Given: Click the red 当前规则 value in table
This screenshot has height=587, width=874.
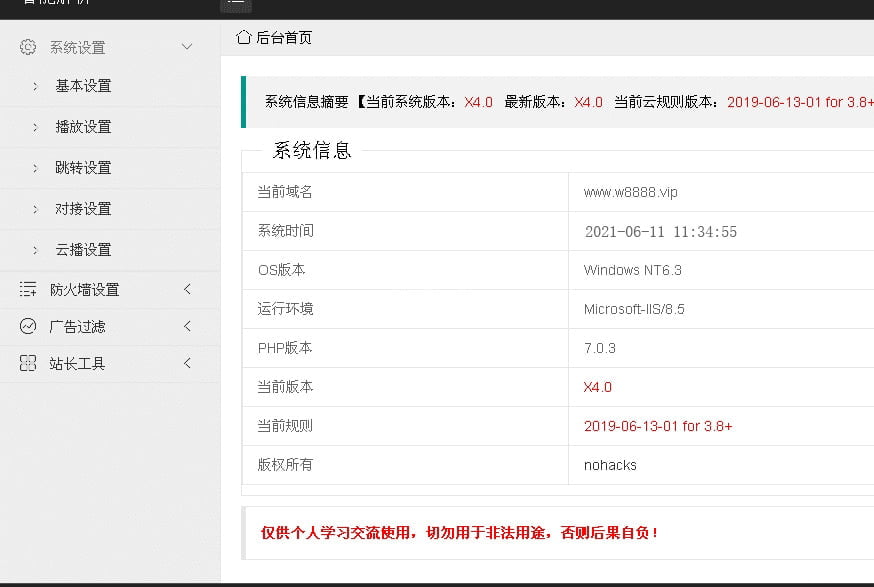Looking at the screenshot, I should pos(657,426).
